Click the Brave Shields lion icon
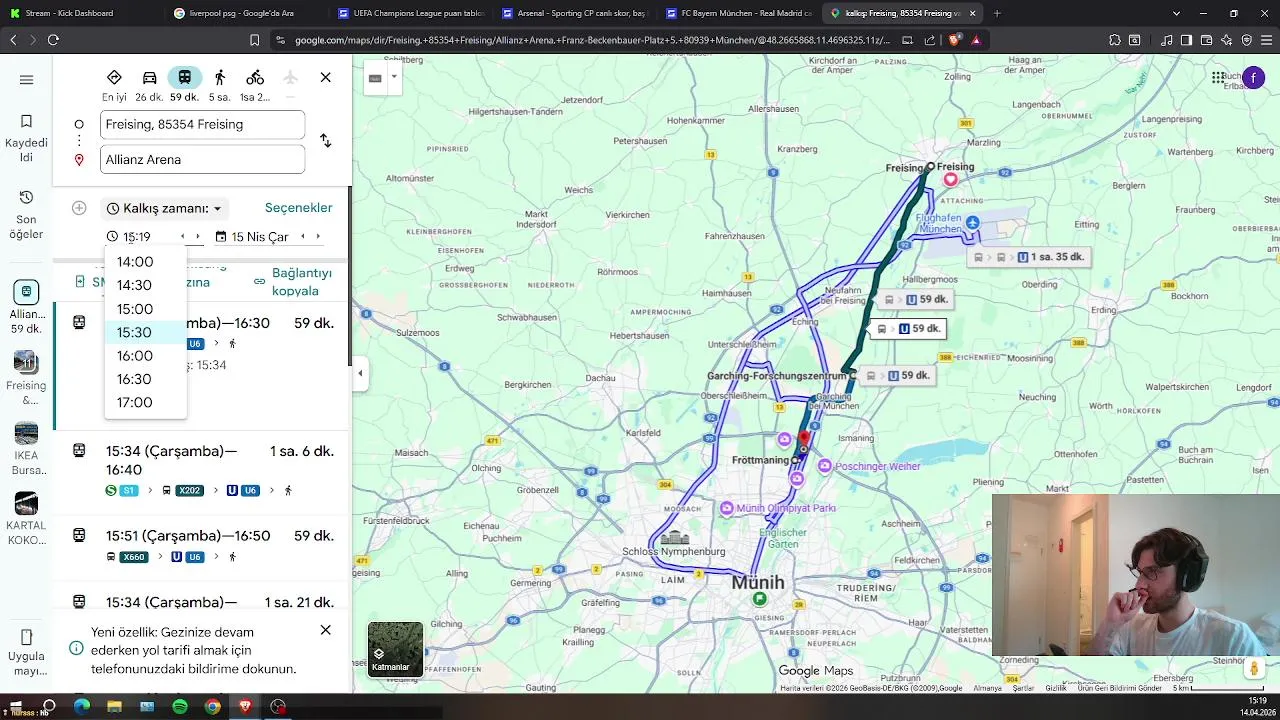This screenshot has height=720, width=1280. tap(954, 40)
